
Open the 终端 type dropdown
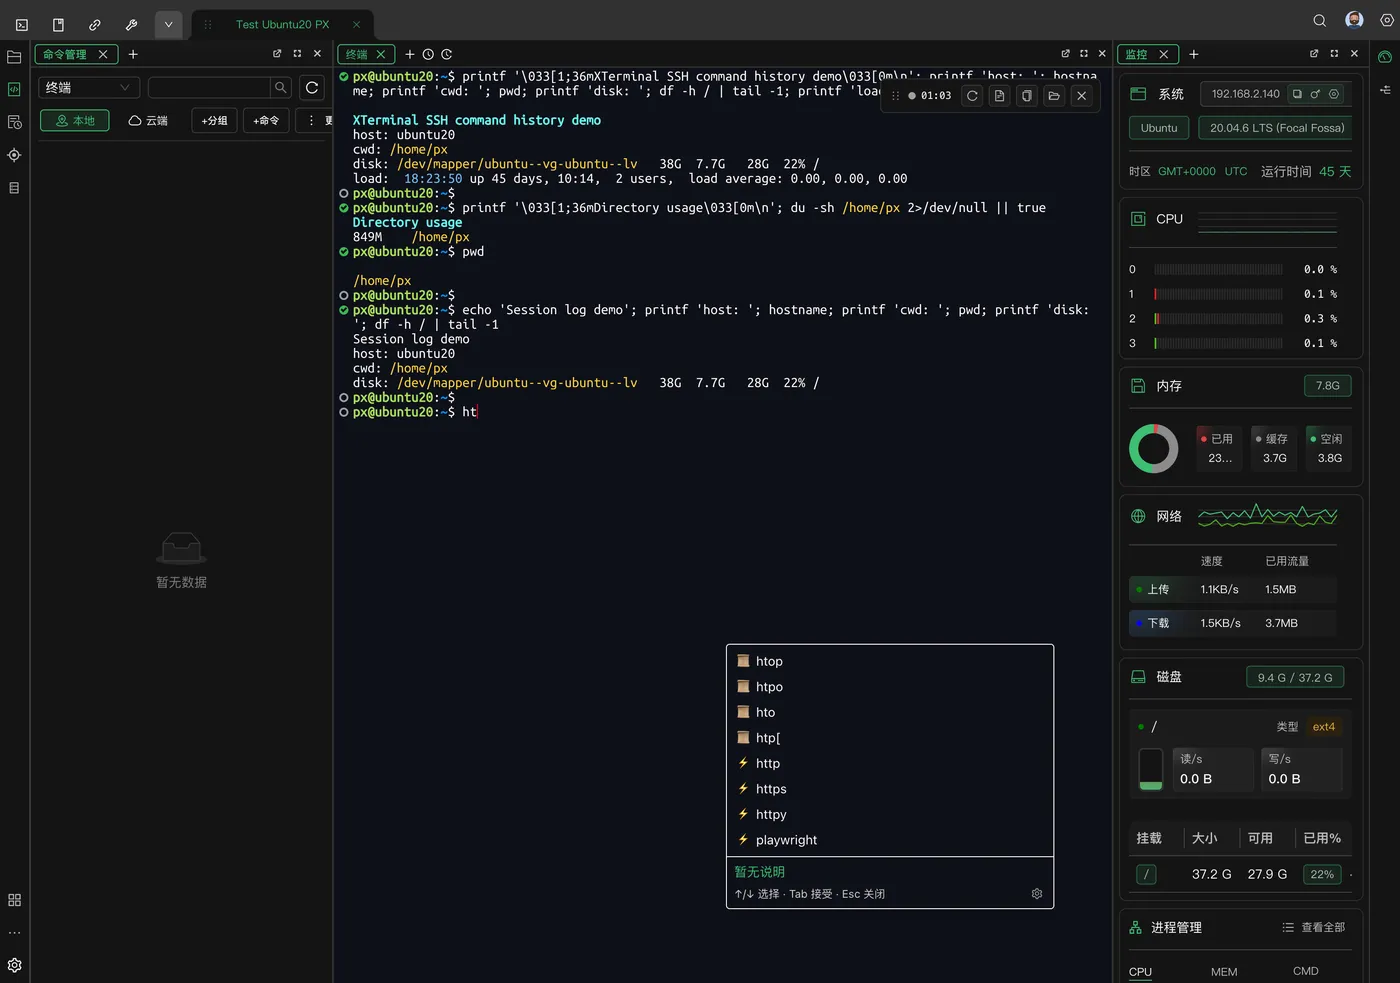tap(89, 88)
